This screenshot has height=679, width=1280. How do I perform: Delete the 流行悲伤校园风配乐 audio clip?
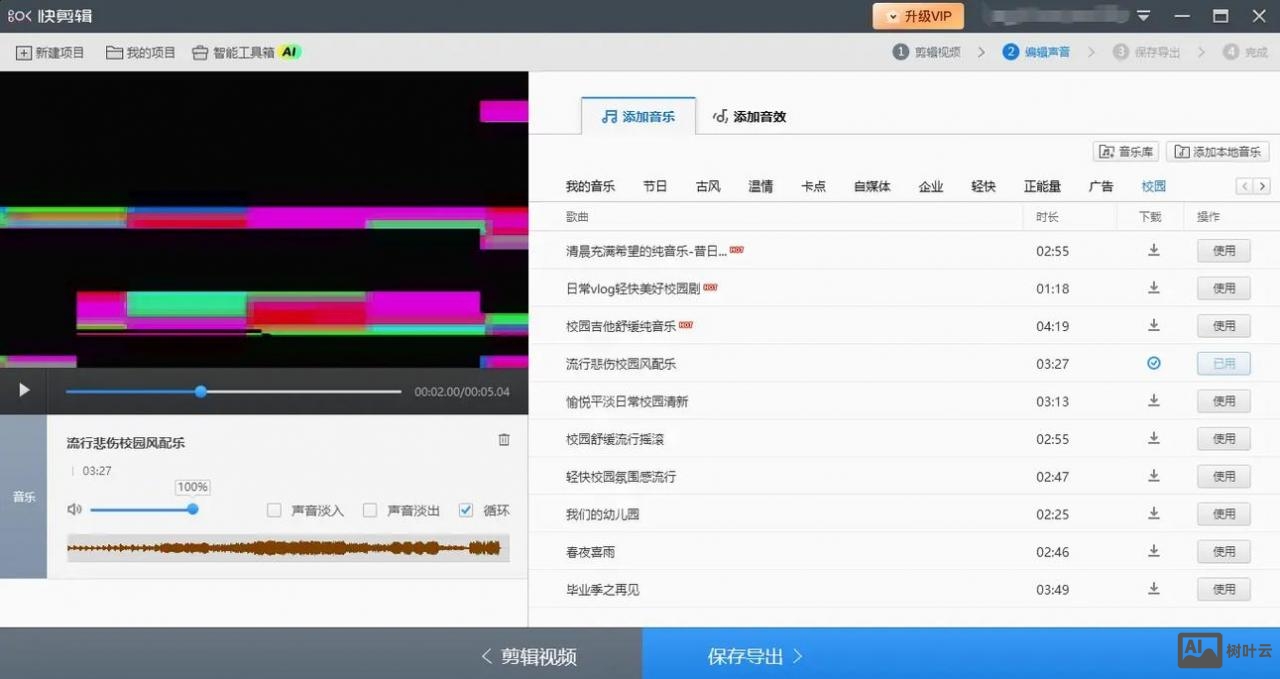(504, 439)
